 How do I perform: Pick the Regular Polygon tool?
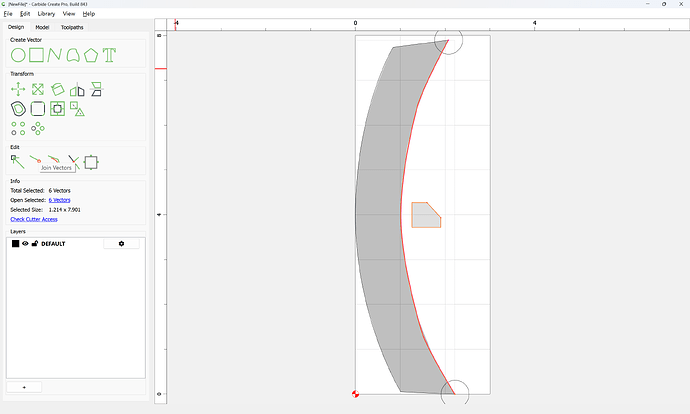[x=91, y=55]
